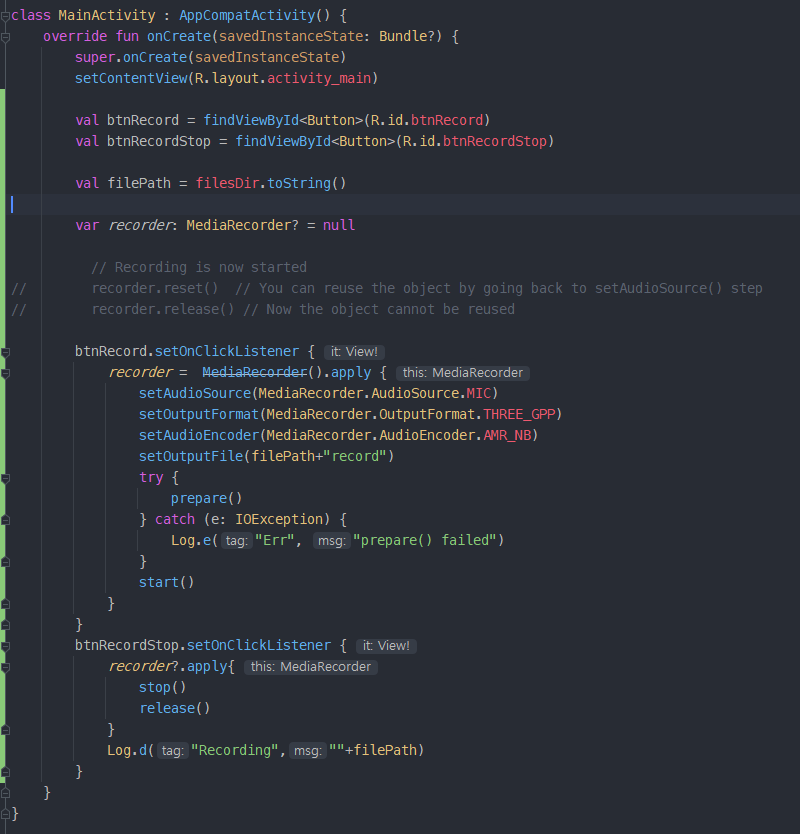Click commented-out recorder.reset() text
The width and height of the screenshot is (800, 834).
tap(155, 288)
